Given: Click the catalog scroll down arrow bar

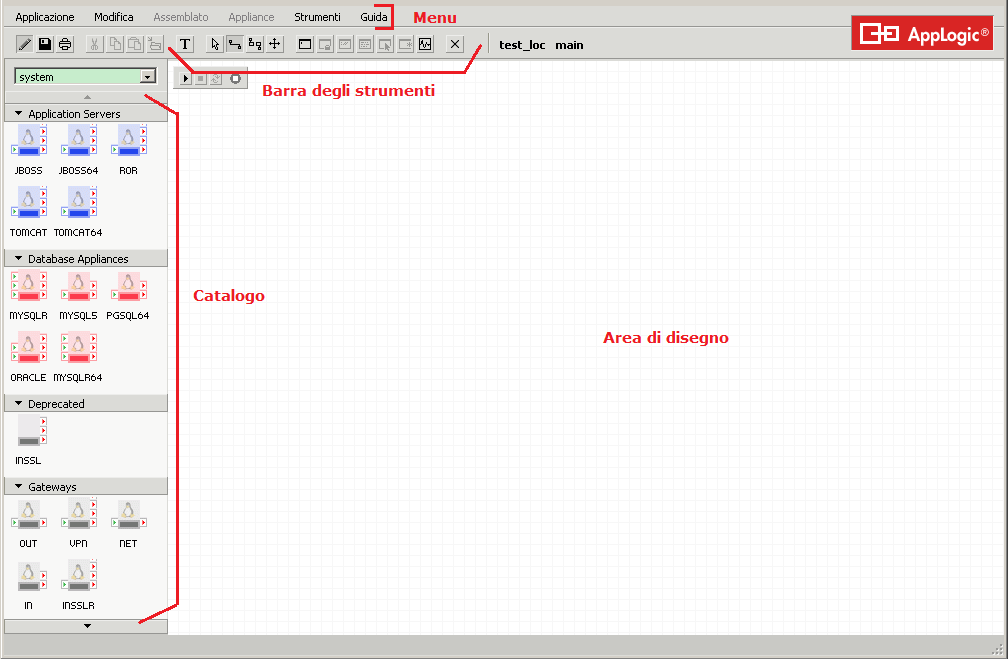Looking at the screenshot, I should (87, 626).
